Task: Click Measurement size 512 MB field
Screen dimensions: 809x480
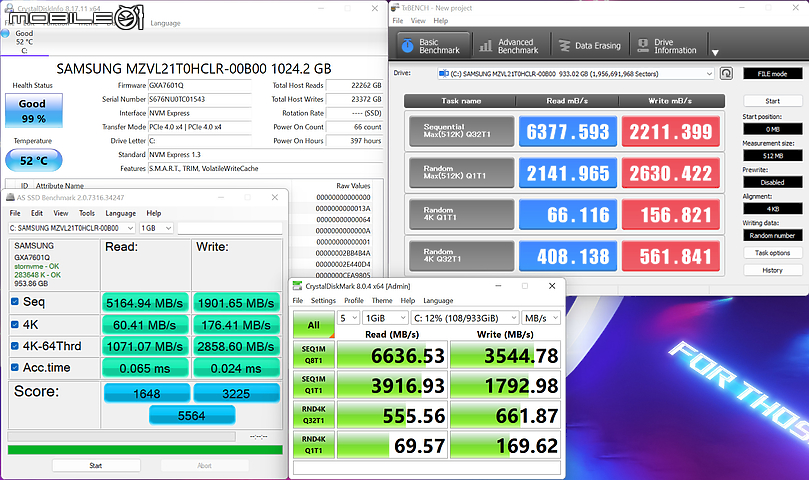Action: 772,155
